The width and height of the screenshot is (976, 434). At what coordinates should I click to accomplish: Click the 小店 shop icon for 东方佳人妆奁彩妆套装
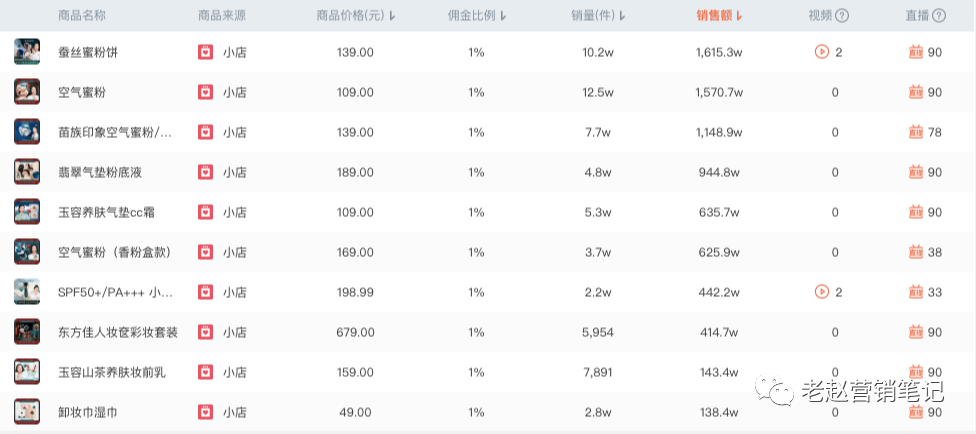click(205, 332)
